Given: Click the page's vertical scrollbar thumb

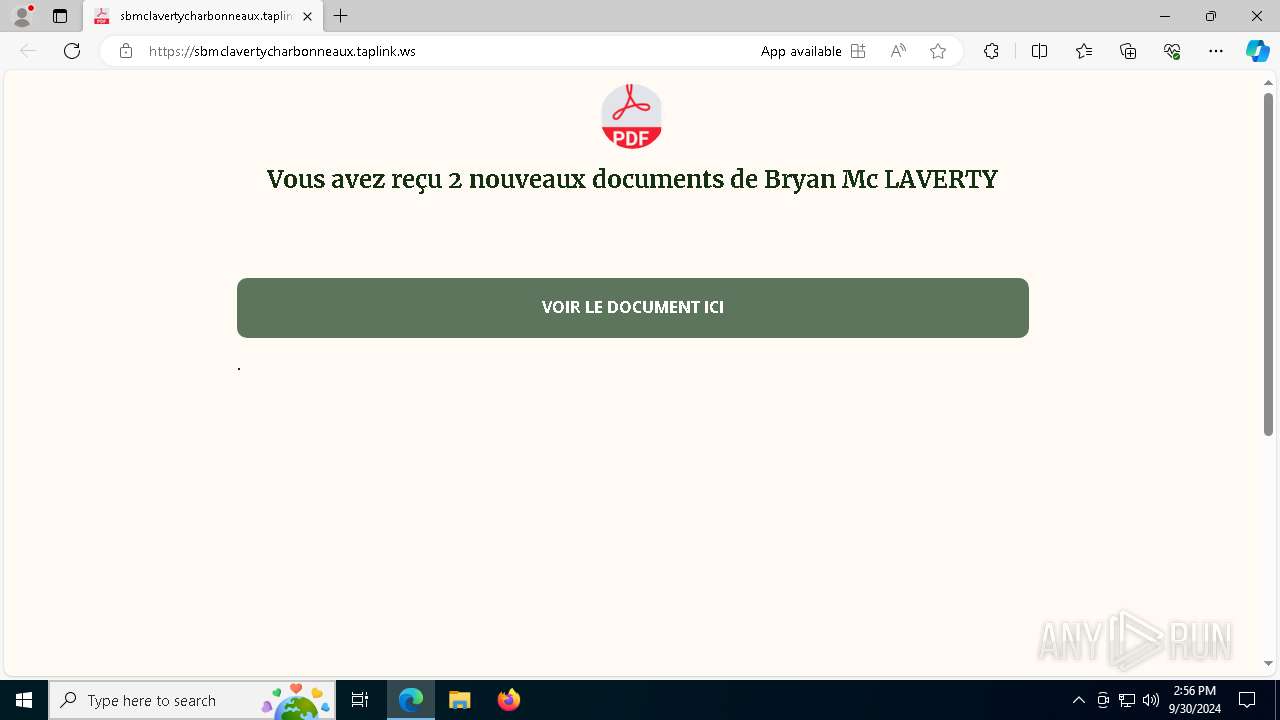Looking at the screenshot, I should tap(1268, 264).
